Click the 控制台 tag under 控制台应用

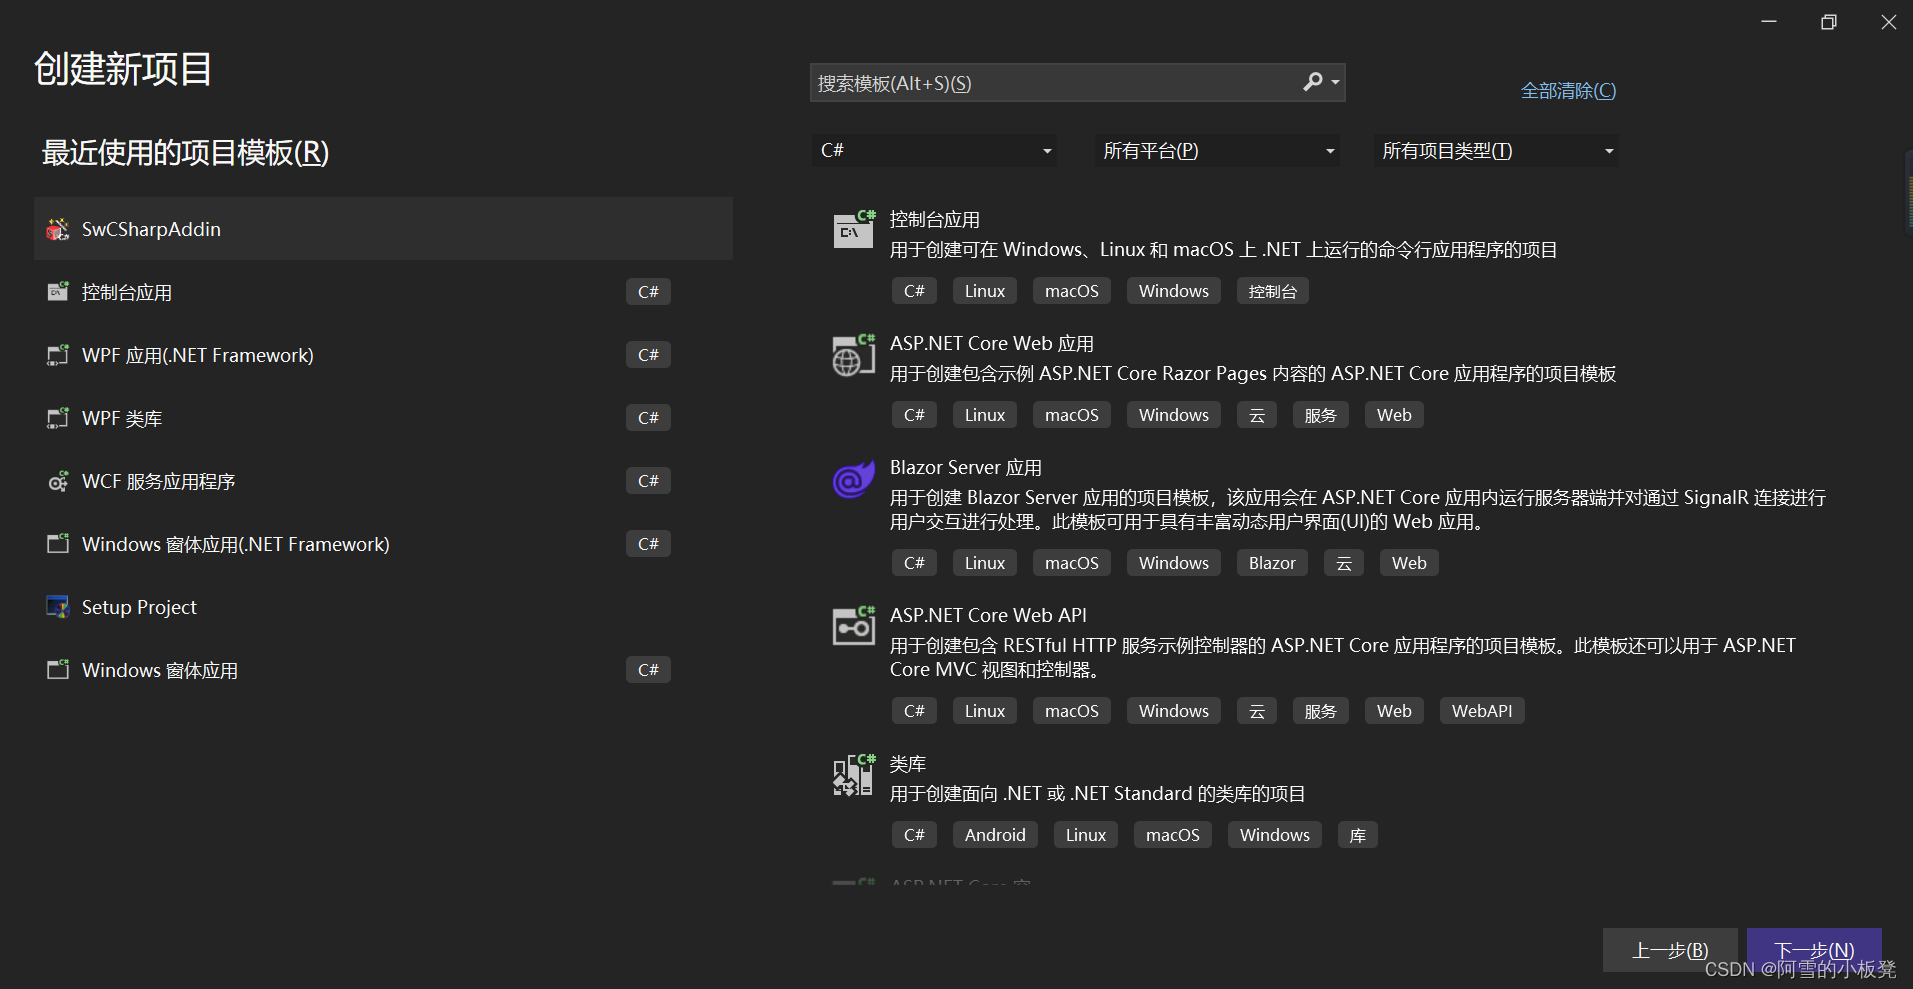[x=1273, y=291]
